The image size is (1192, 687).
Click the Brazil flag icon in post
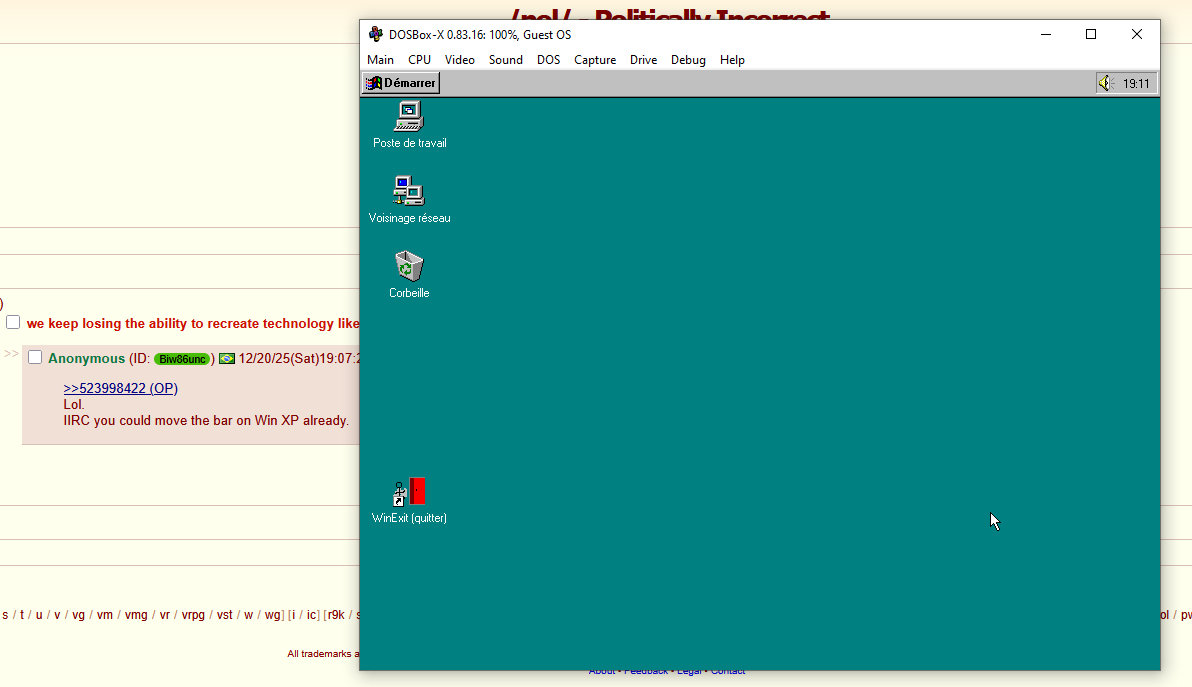(x=227, y=359)
